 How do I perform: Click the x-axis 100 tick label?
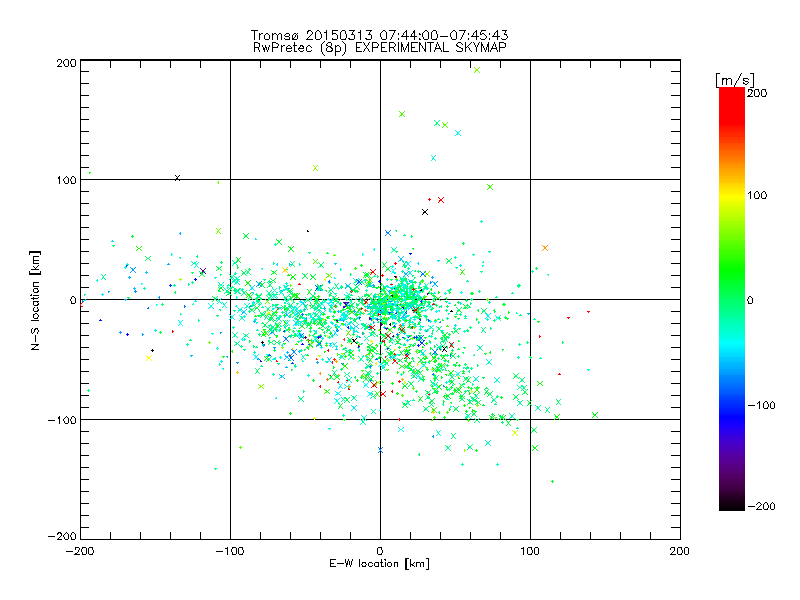(x=530, y=552)
